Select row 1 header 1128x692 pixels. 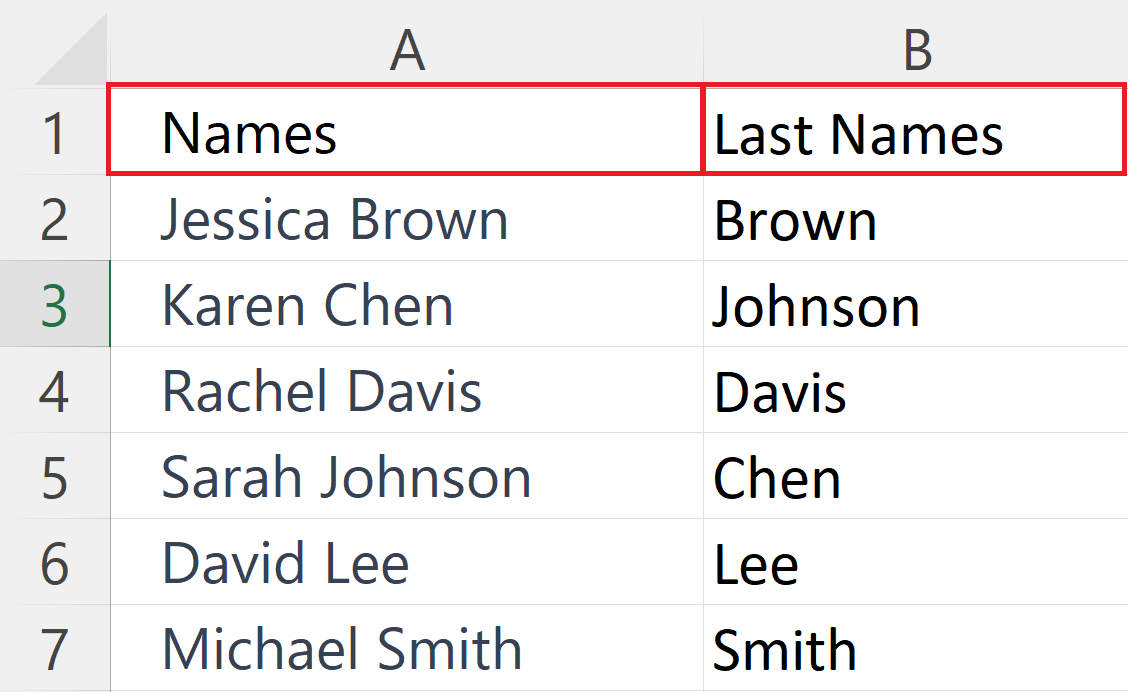click(x=55, y=132)
